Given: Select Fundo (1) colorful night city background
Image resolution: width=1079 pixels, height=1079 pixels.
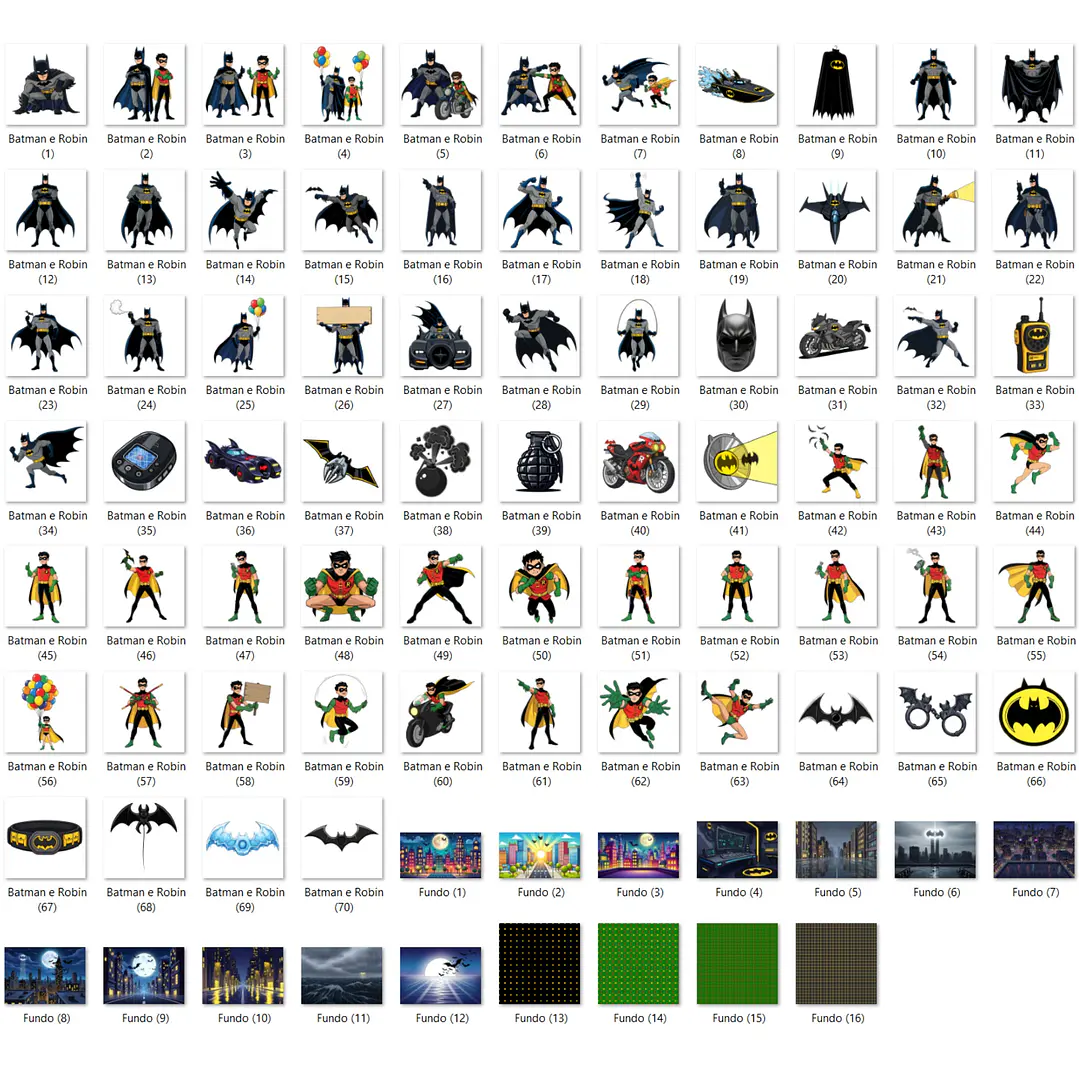Looking at the screenshot, I should click(441, 855).
